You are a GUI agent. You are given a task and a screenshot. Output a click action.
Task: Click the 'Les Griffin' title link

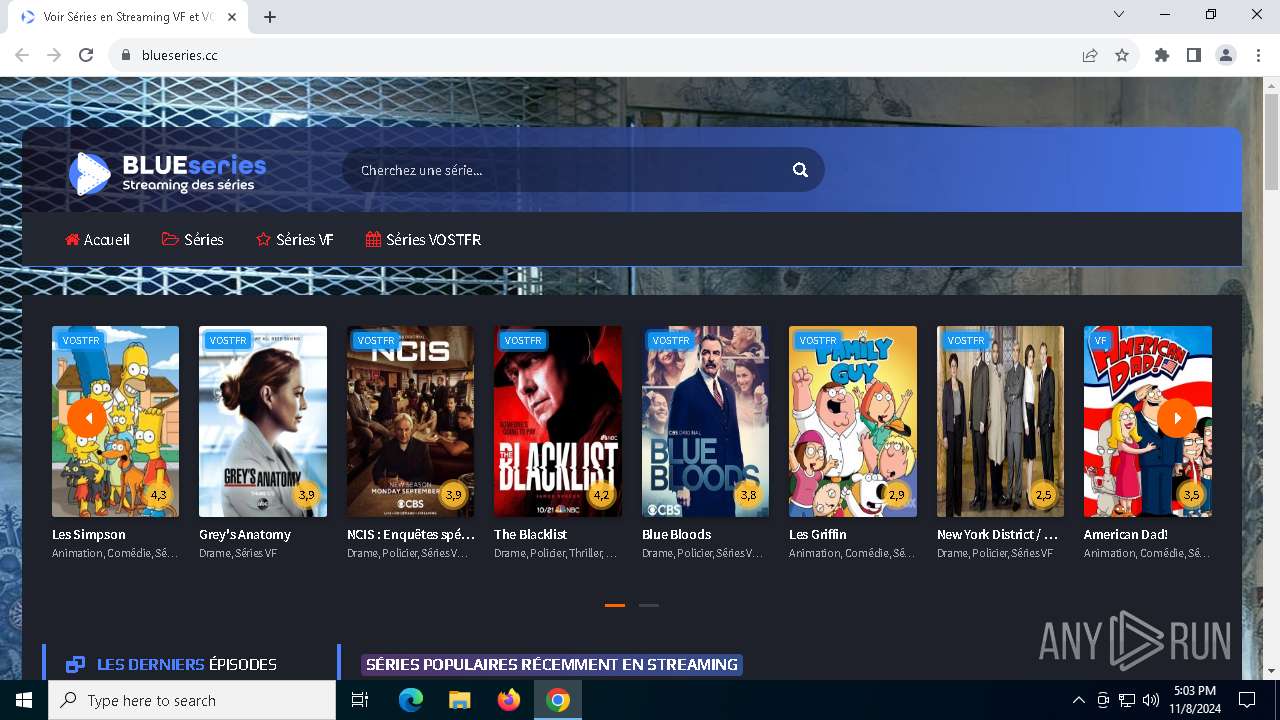pos(818,535)
